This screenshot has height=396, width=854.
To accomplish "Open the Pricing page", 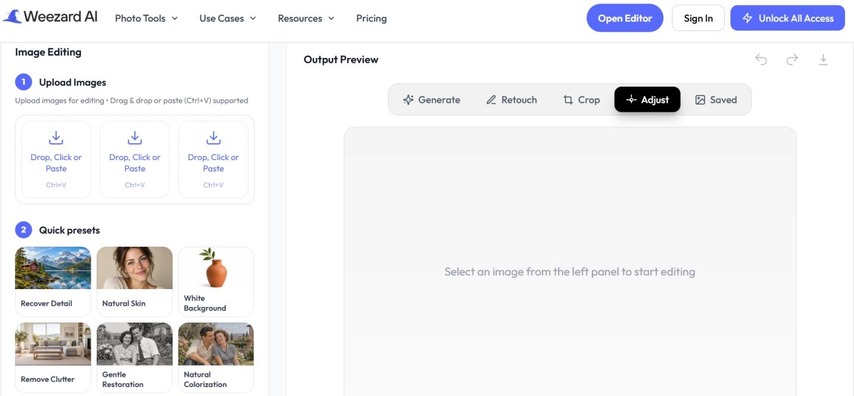I will [371, 18].
